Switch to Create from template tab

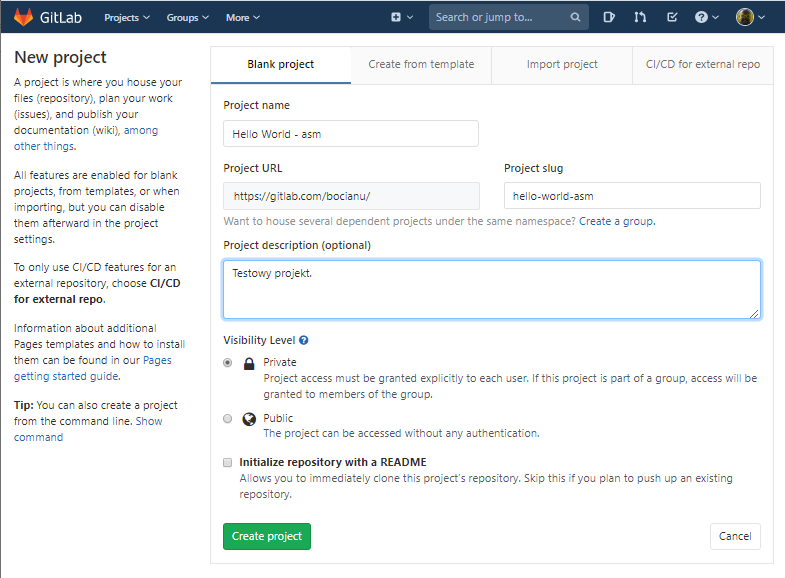point(421,65)
